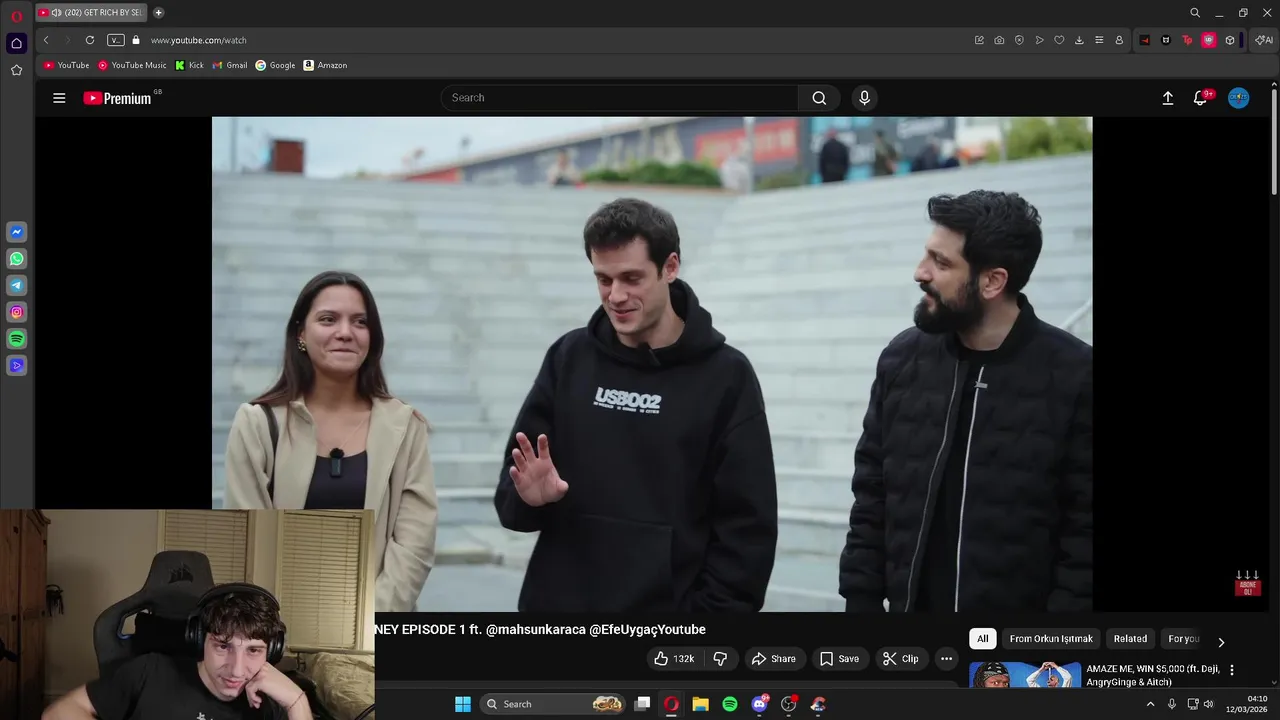Open Spotify from the taskbar

[x=730, y=704]
